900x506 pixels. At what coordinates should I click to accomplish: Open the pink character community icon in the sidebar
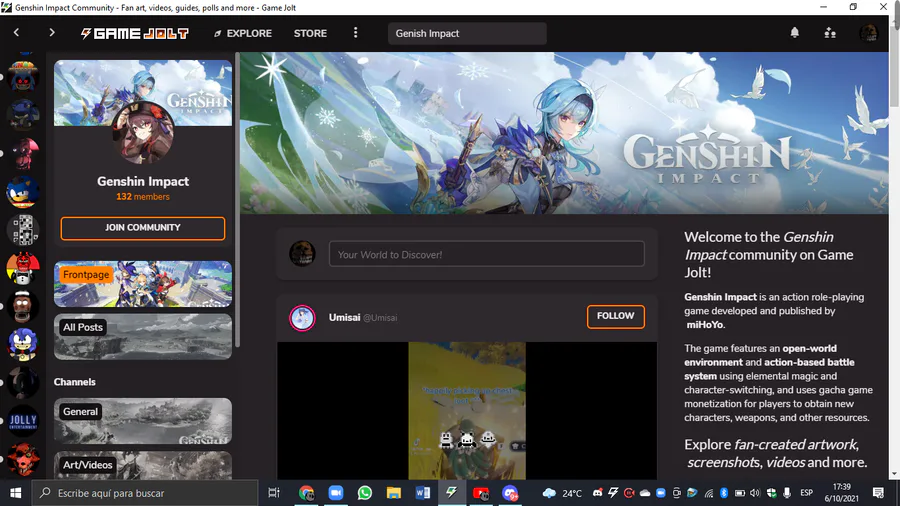23,153
